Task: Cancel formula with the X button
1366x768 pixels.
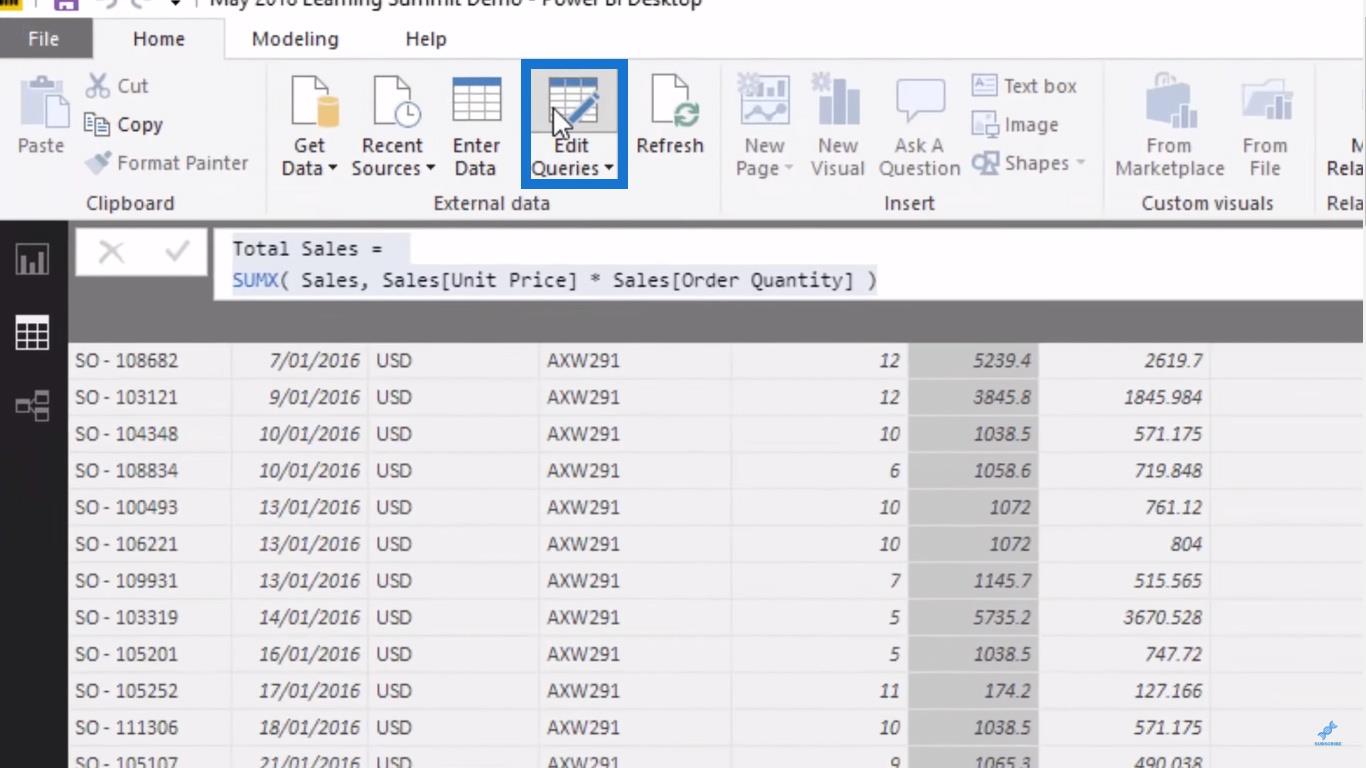Action: [111, 252]
